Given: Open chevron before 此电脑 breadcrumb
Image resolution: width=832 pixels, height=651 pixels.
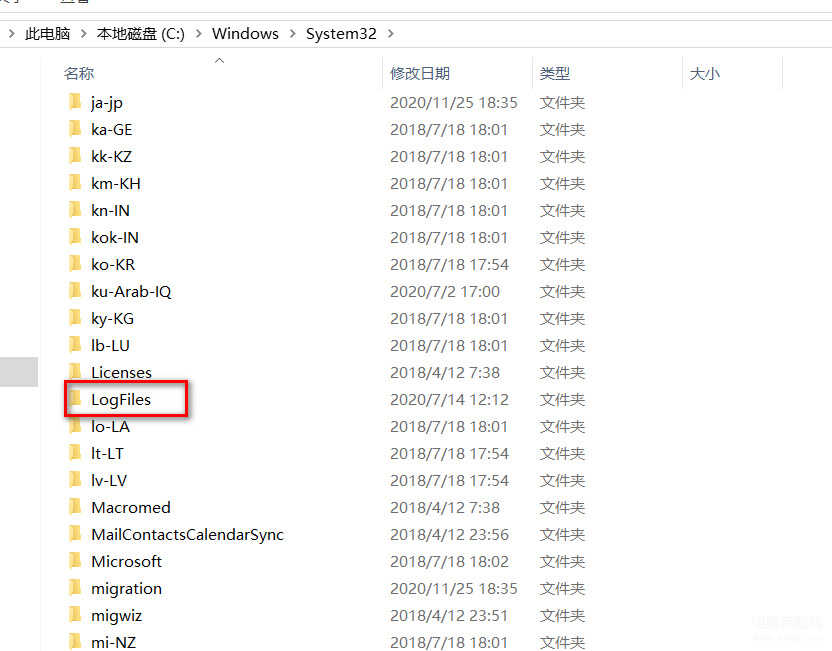Looking at the screenshot, I should (12, 34).
